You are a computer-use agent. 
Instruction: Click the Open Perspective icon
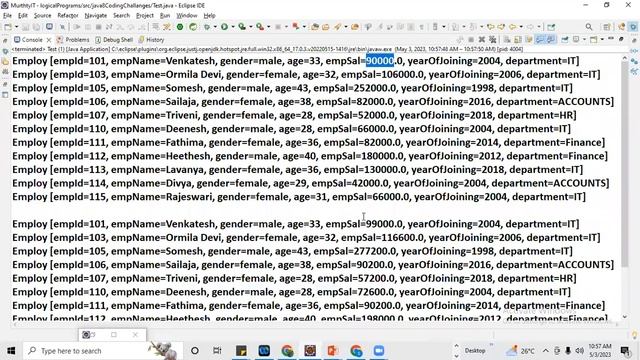click(x=607, y=27)
